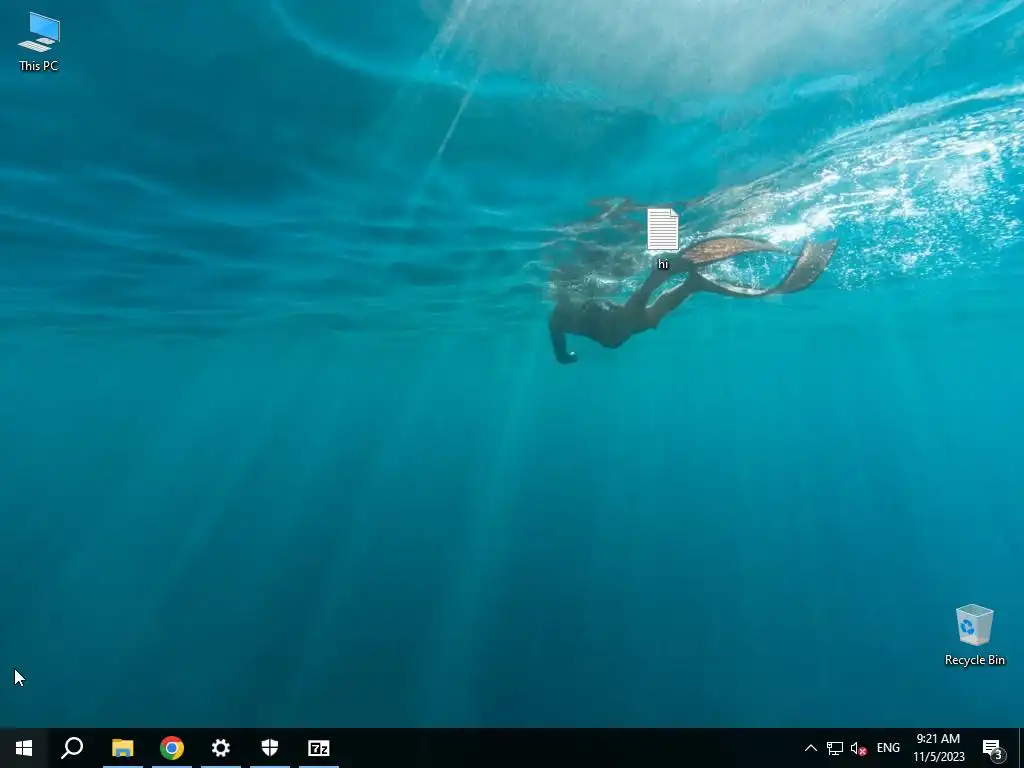1024x768 pixels.
Task: Open the muted volume tray icon
Action: [859, 748]
